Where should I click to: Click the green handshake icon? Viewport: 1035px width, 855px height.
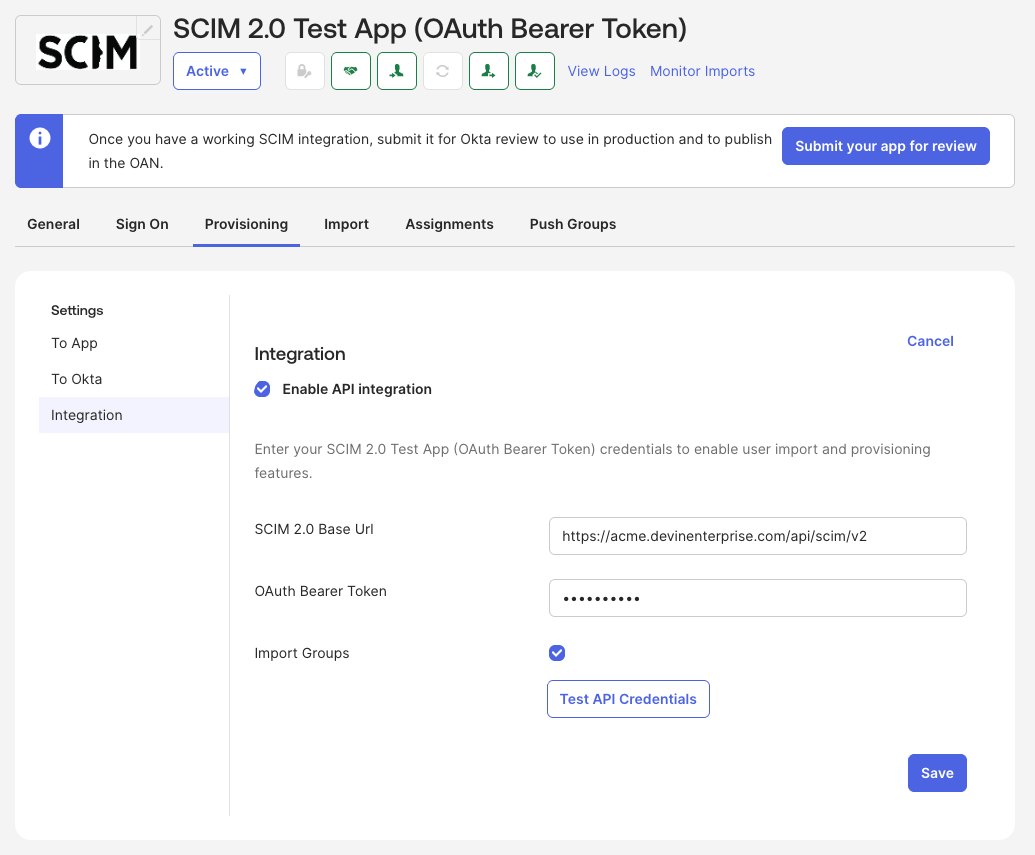pos(351,71)
